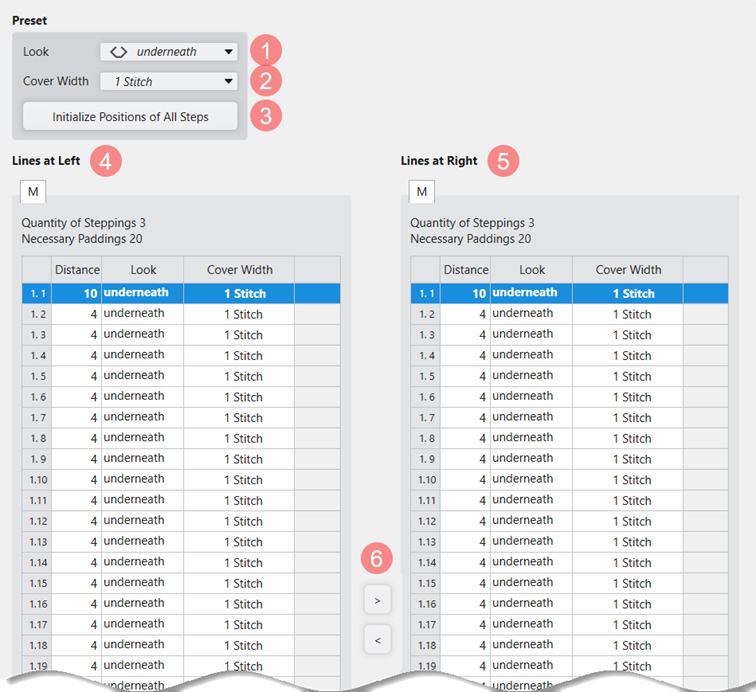The height and width of the screenshot is (692, 756).
Task: Click the left arrow copy button
Action: [x=377, y=638]
